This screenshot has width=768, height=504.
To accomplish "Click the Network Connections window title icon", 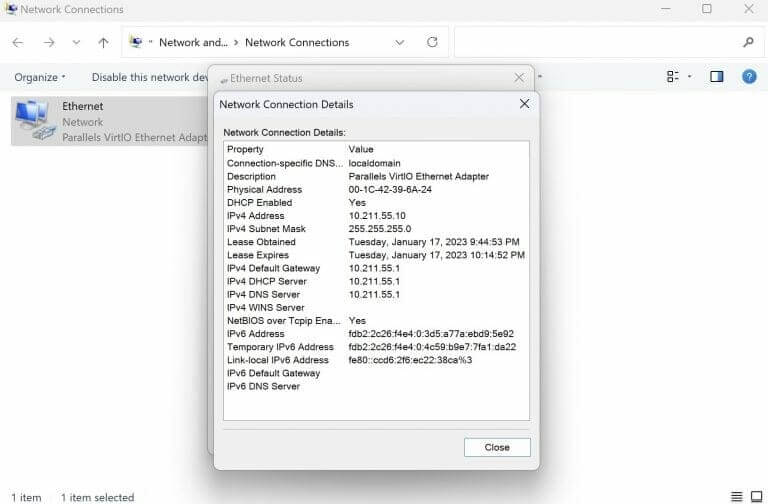I will [x=11, y=8].
